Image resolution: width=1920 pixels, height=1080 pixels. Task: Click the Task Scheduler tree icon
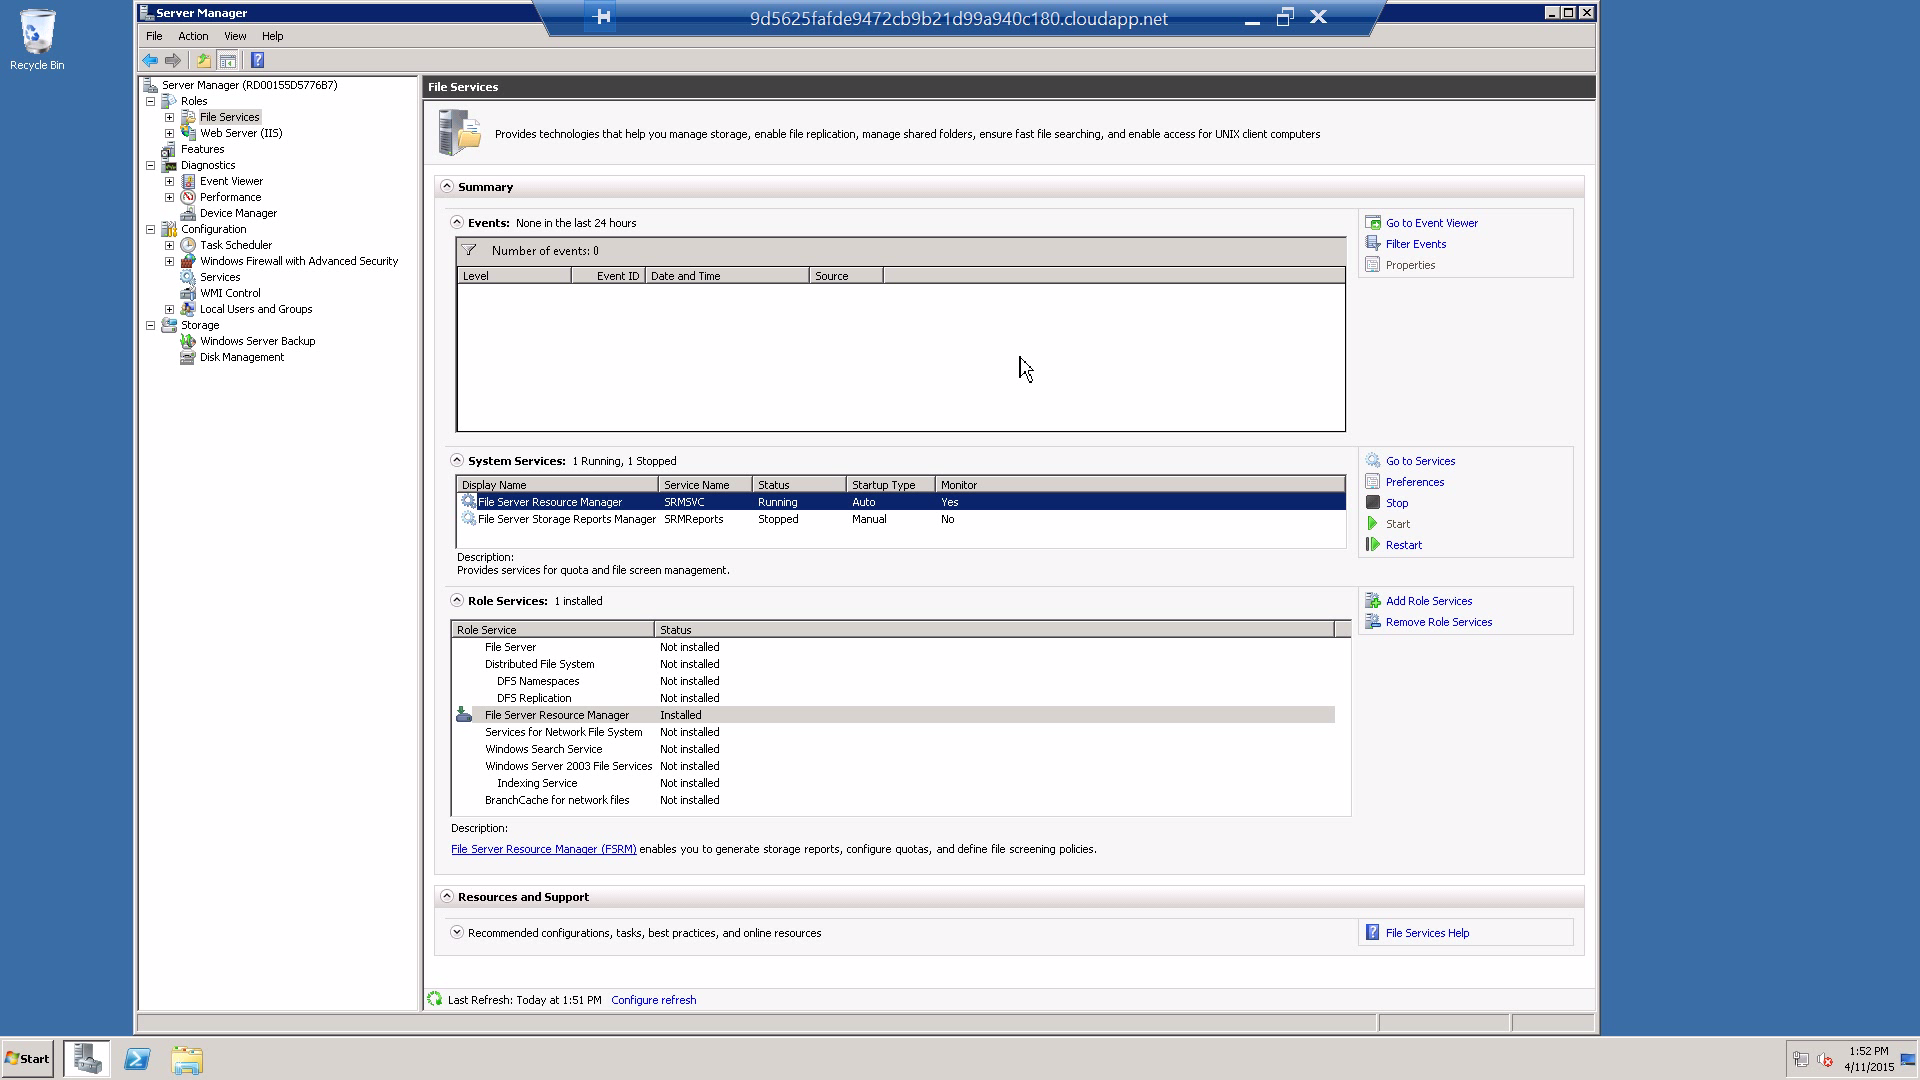coord(188,245)
